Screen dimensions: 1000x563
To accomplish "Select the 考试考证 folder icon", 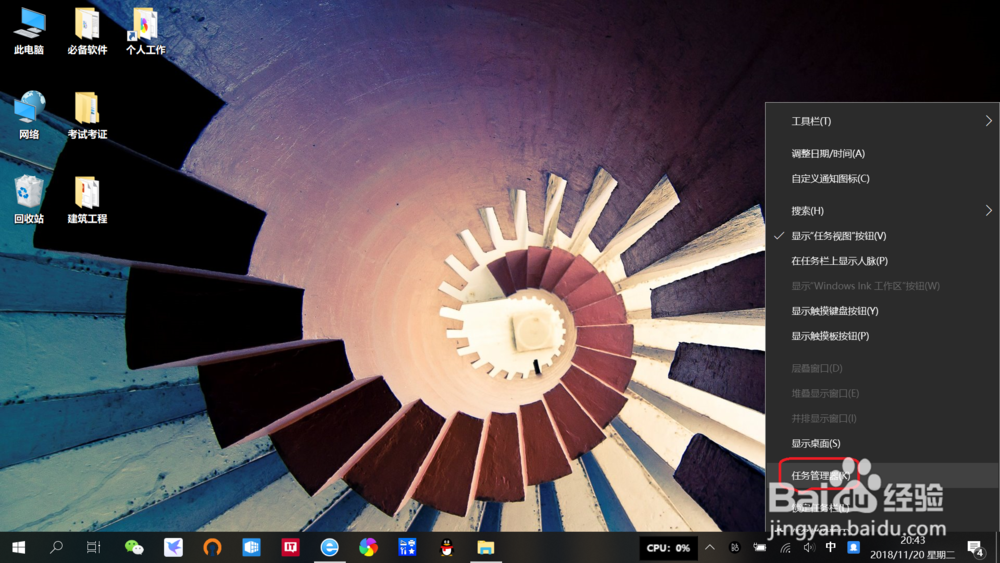I will coord(87,115).
